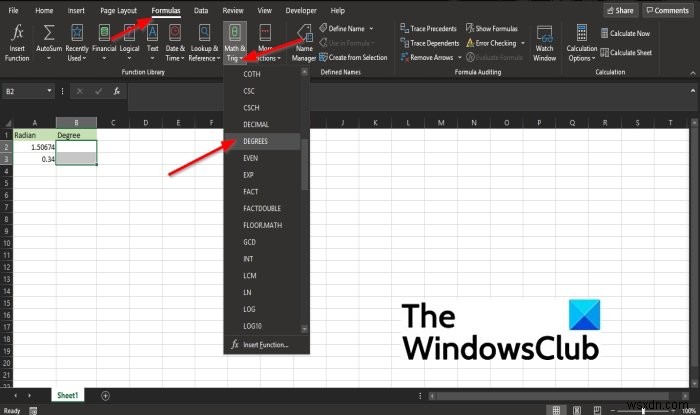Click the Math & Trig functions button
The image size is (700, 415).
point(235,43)
